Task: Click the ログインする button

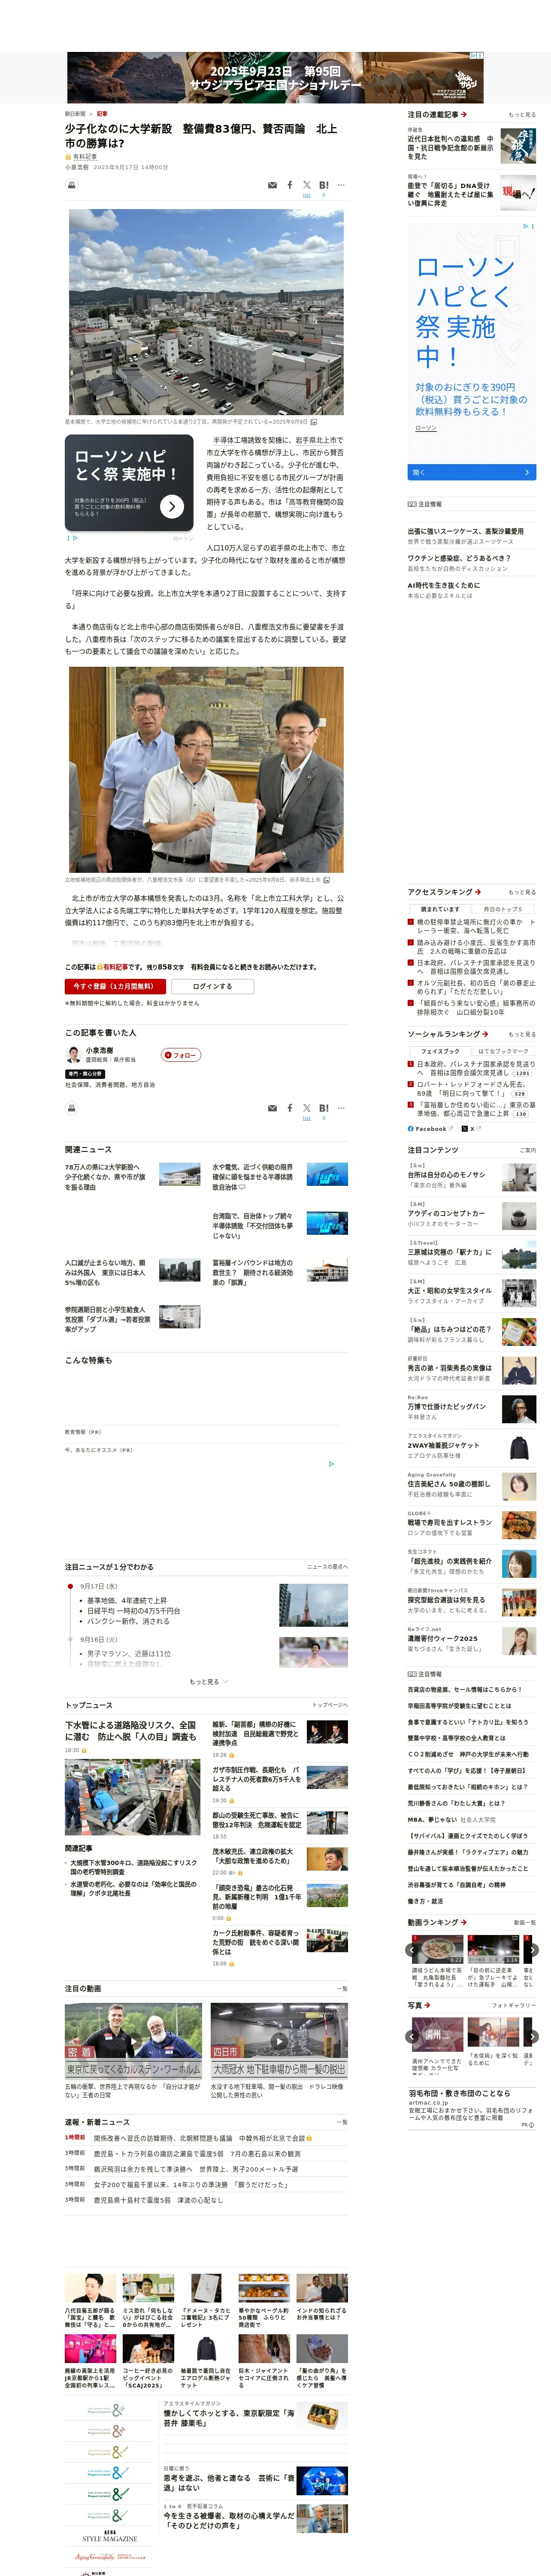Action: [212, 986]
